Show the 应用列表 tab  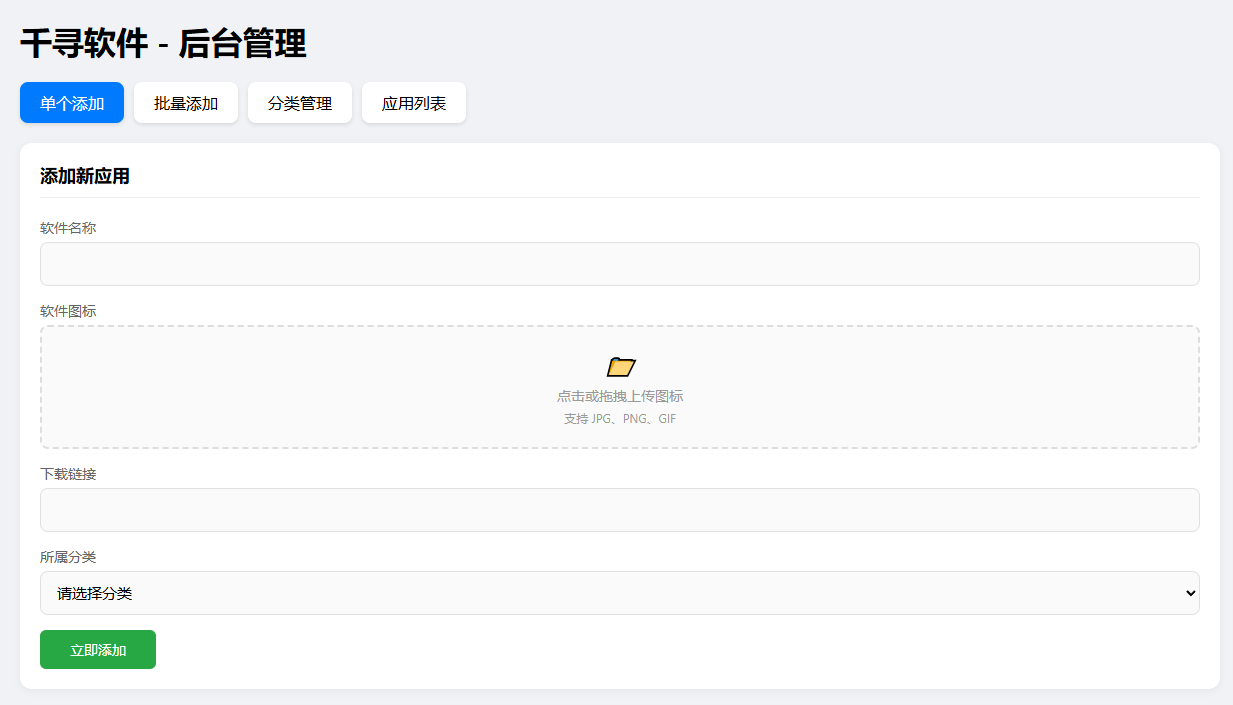pos(414,103)
